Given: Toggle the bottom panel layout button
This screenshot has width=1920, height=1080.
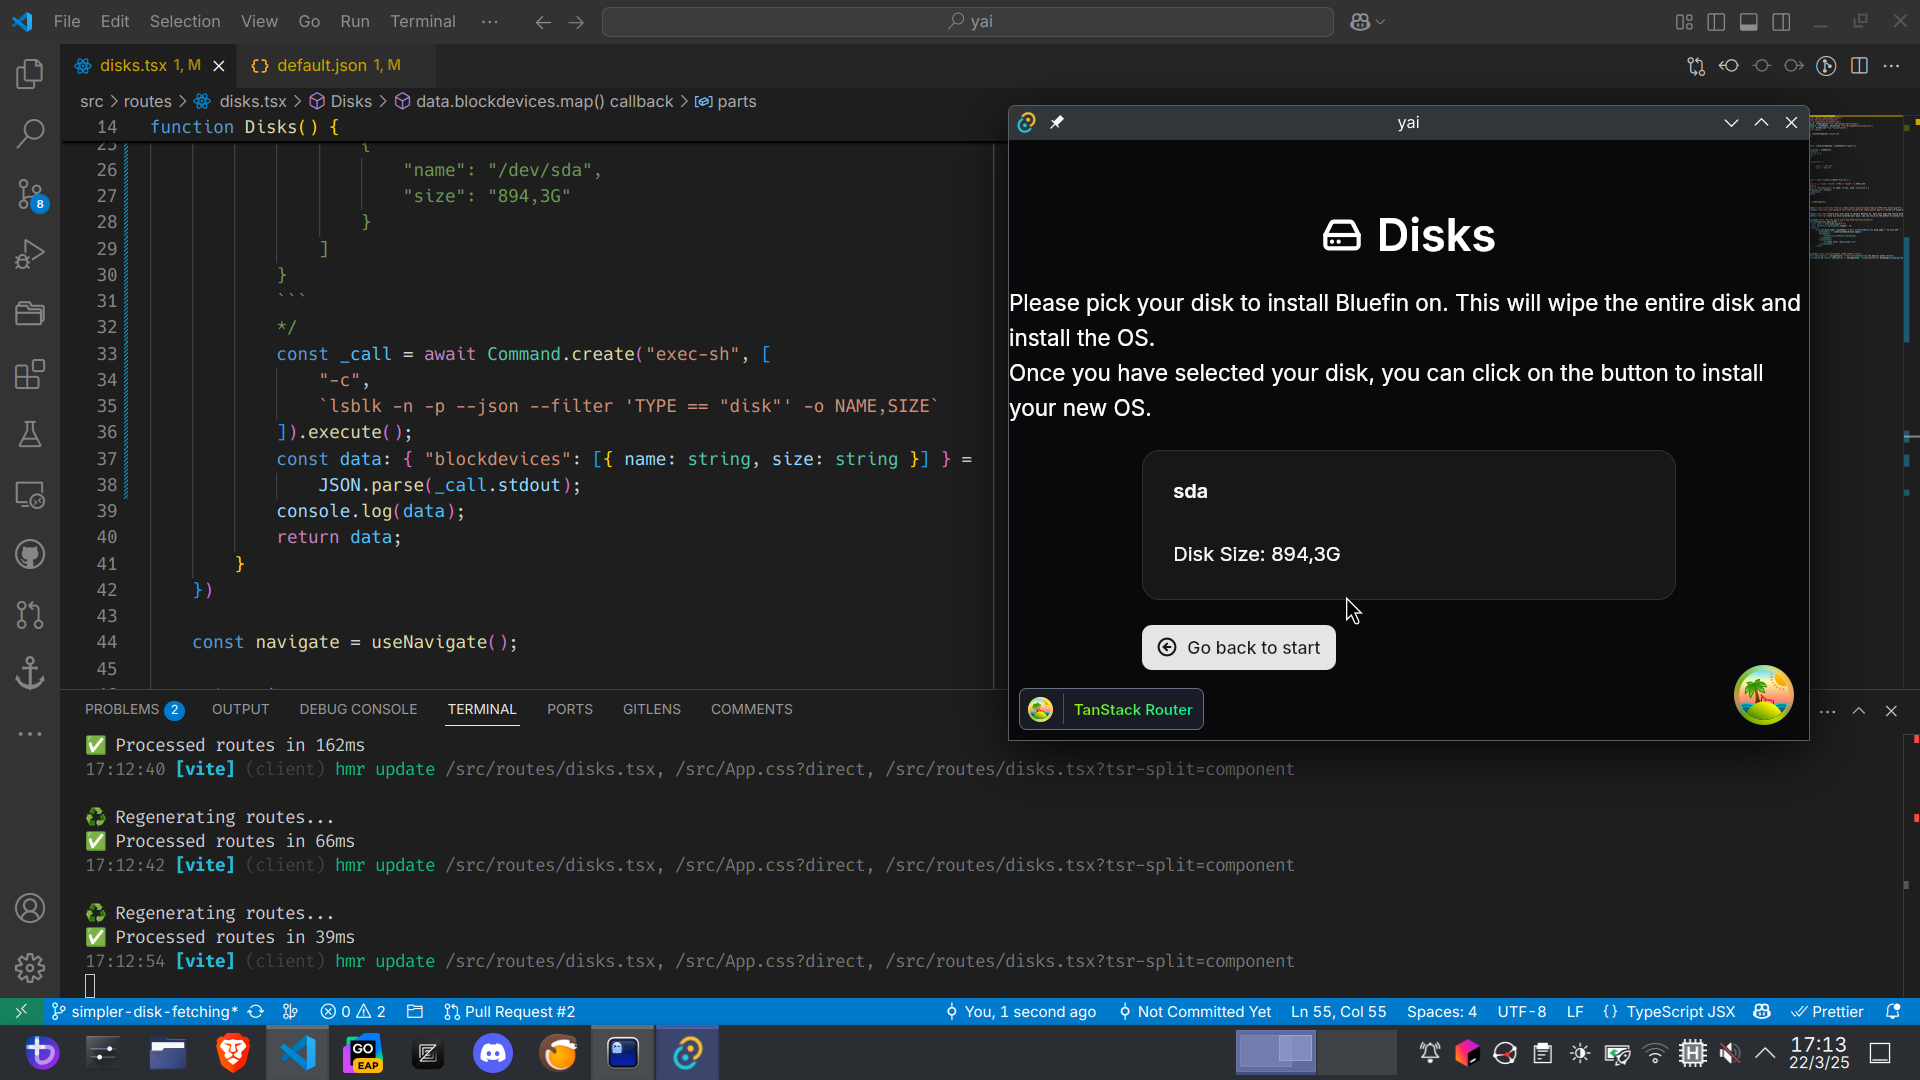Looking at the screenshot, I should [x=1749, y=22].
